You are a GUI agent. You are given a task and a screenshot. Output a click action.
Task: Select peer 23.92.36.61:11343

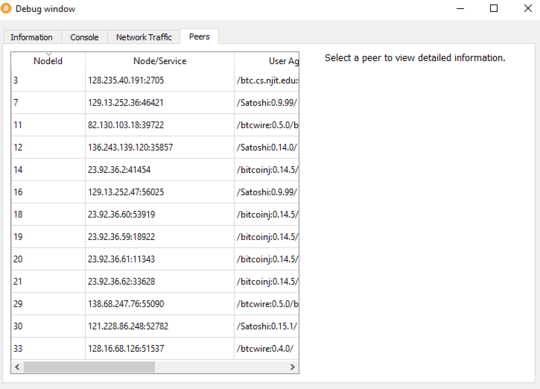(x=160, y=259)
